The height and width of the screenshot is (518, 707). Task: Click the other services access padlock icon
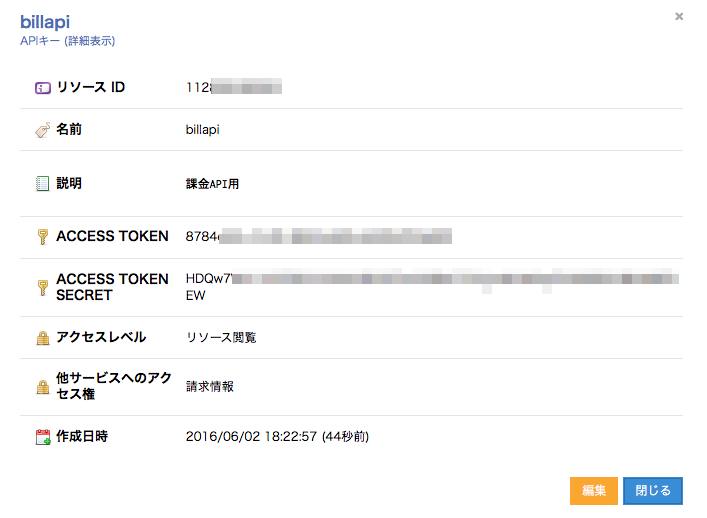click(x=43, y=387)
